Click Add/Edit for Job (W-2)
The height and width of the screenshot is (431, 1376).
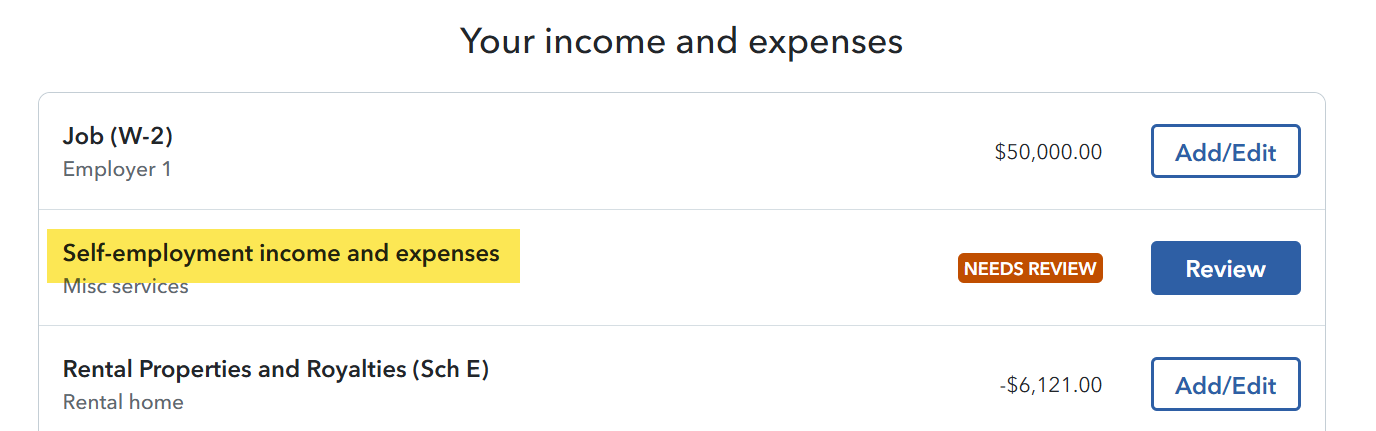click(x=1225, y=151)
